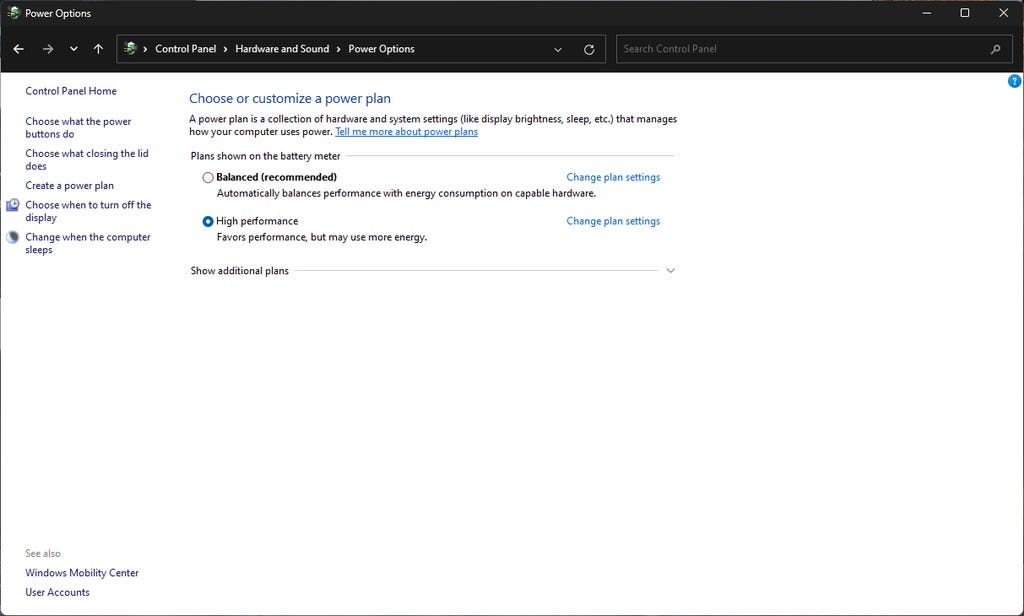Viewport: 1024px width, 616px height.
Task: Click the Search Control Panel field
Action: (x=814, y=49)
